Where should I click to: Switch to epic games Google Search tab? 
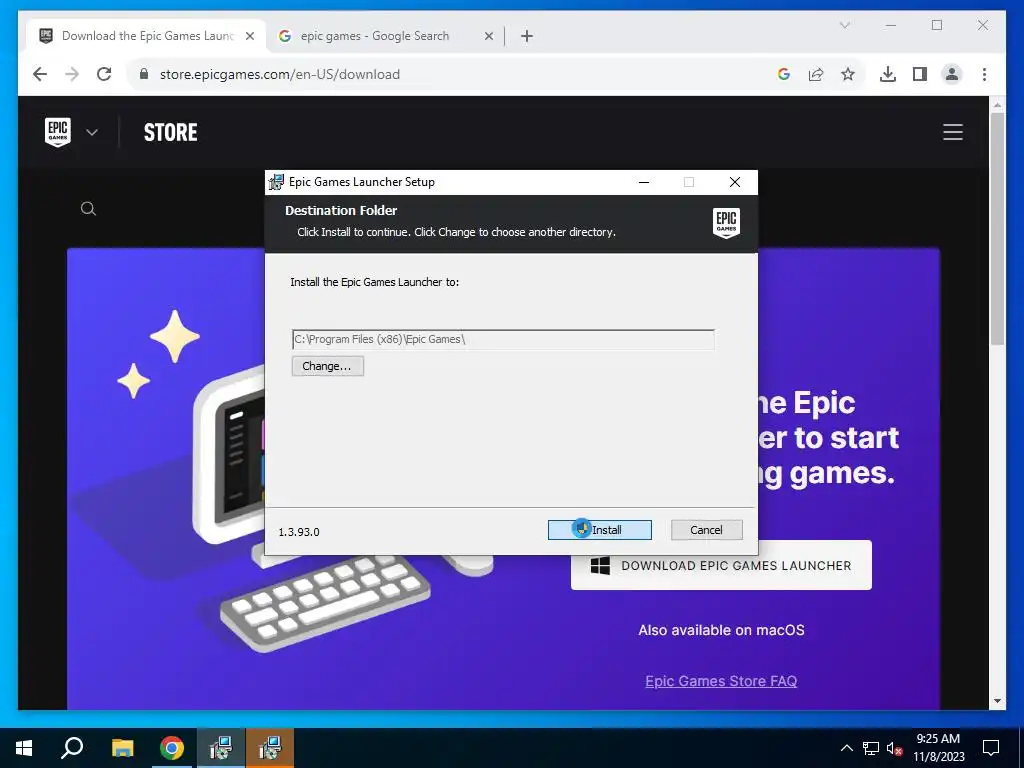point(375,36)
